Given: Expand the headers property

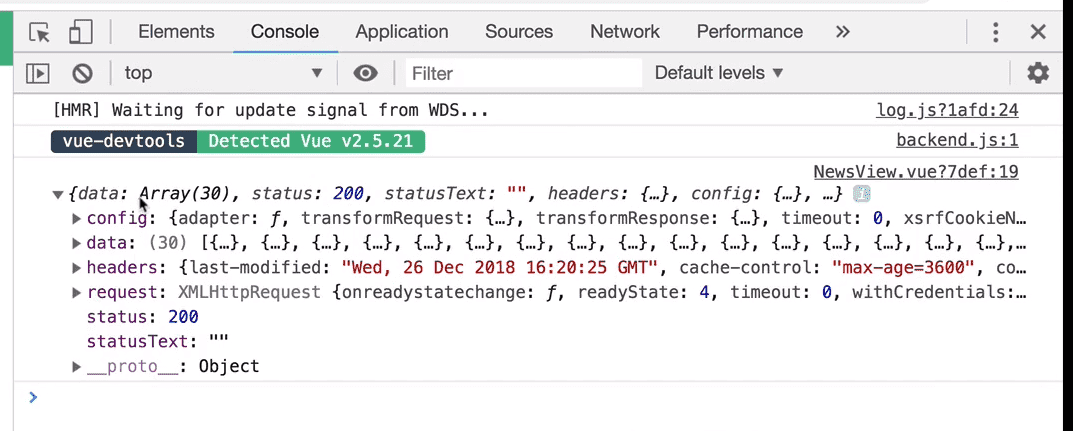Looking at the screenshot, I should (77, 268).
